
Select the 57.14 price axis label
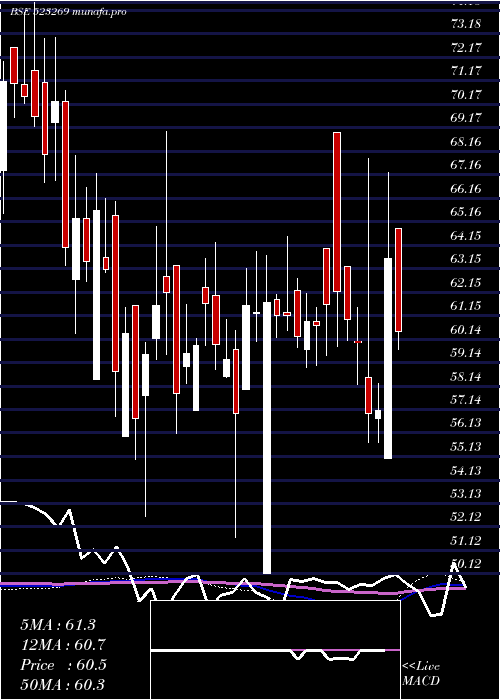(x=466, y=400)
